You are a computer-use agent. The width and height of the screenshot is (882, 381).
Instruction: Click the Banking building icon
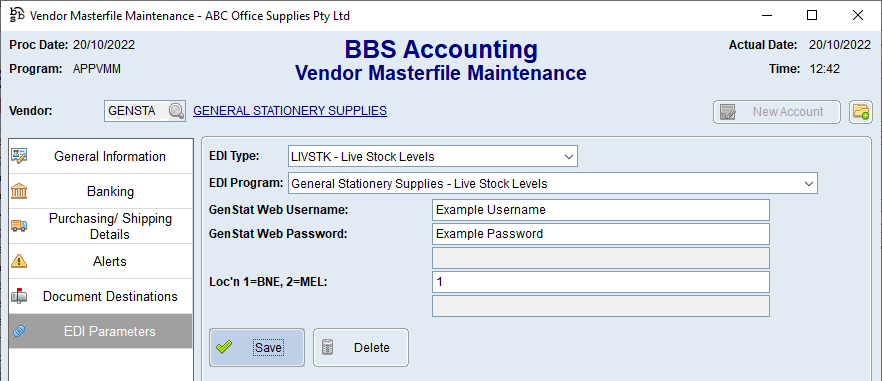[x=19, y=191]
